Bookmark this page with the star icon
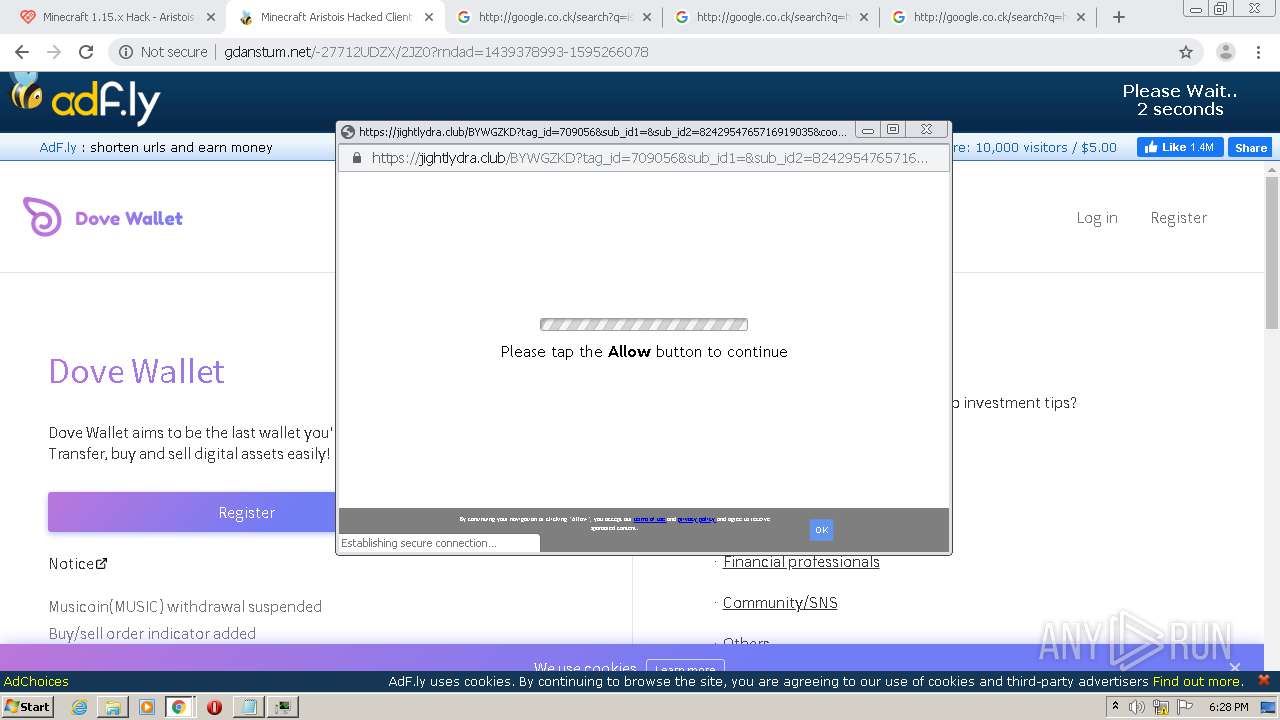Screen dimensions: 1280x720 [1186, 52]
